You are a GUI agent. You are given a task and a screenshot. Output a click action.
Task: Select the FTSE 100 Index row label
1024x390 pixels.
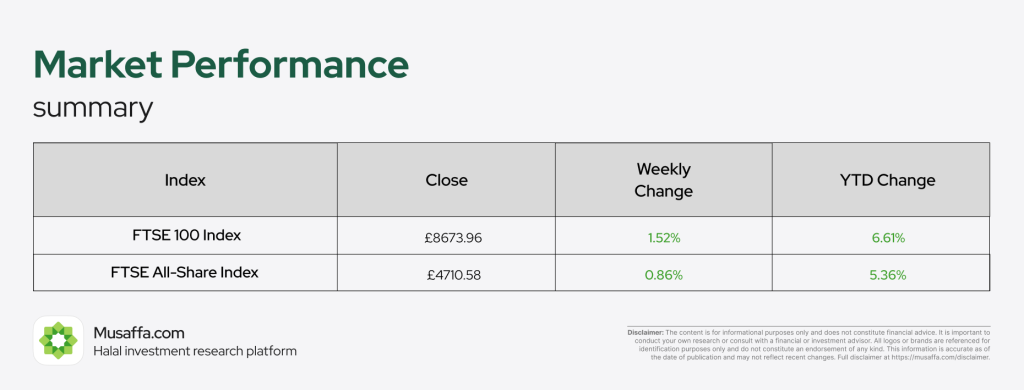click(x=186, y=235)
